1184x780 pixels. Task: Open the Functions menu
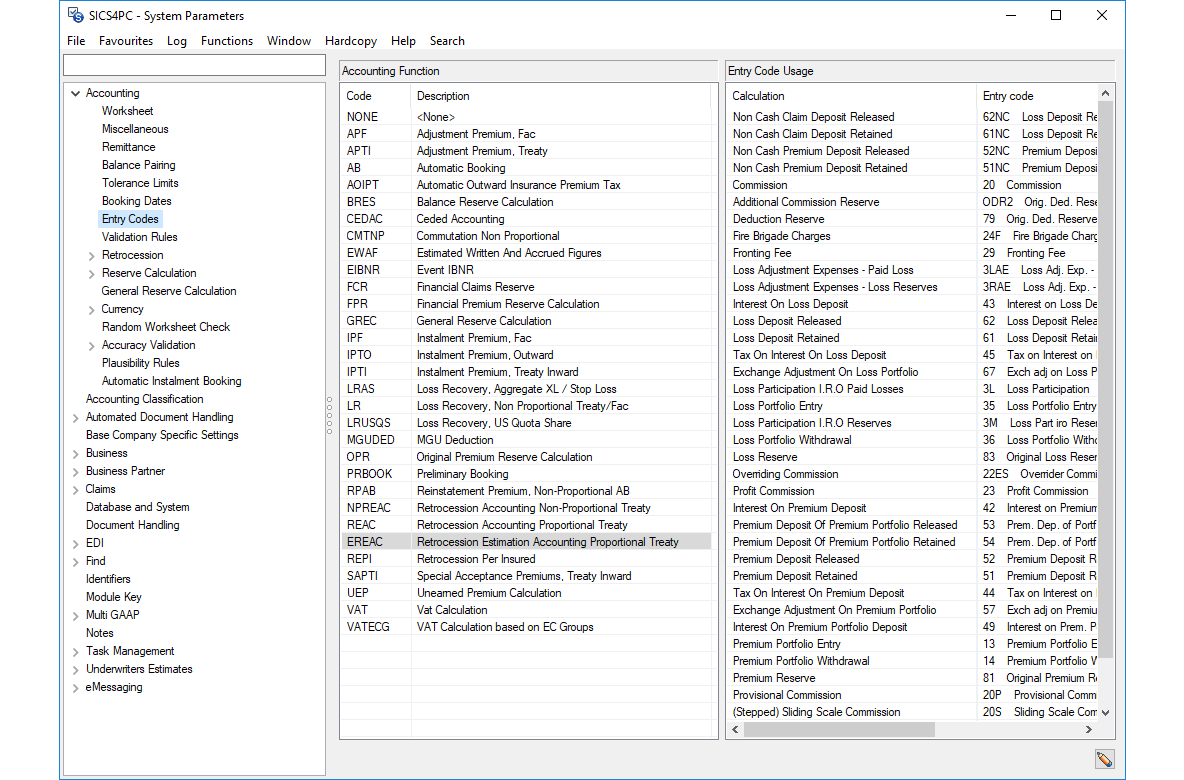pos(227,41)
